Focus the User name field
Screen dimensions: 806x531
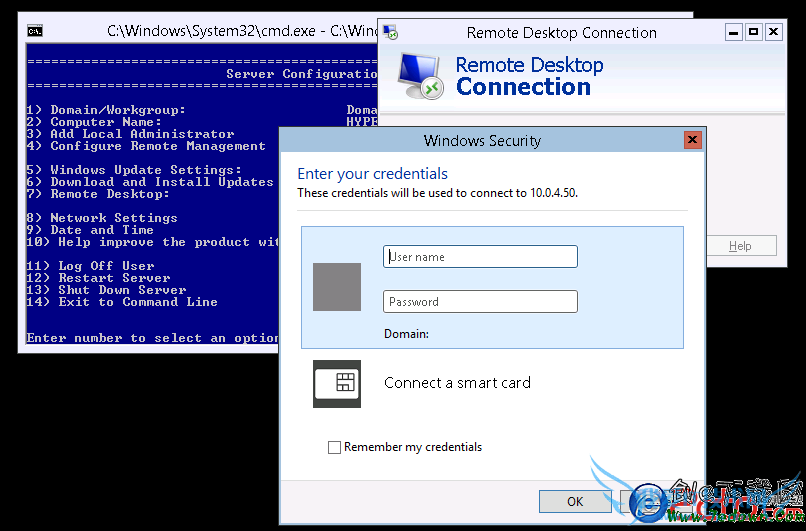pyautogui.click(x=480, y=257)
